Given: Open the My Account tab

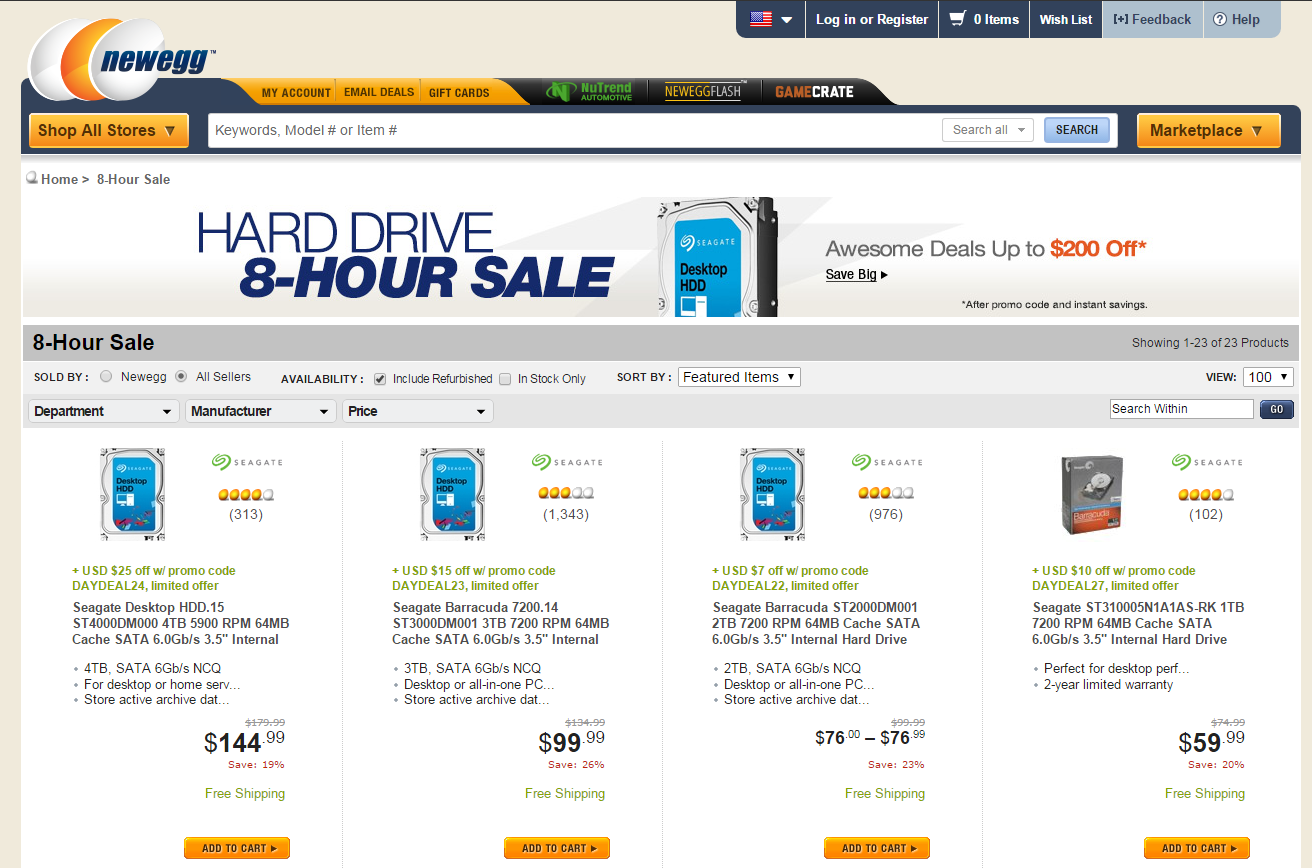Looking at the screenshot, I should [296, 92].
